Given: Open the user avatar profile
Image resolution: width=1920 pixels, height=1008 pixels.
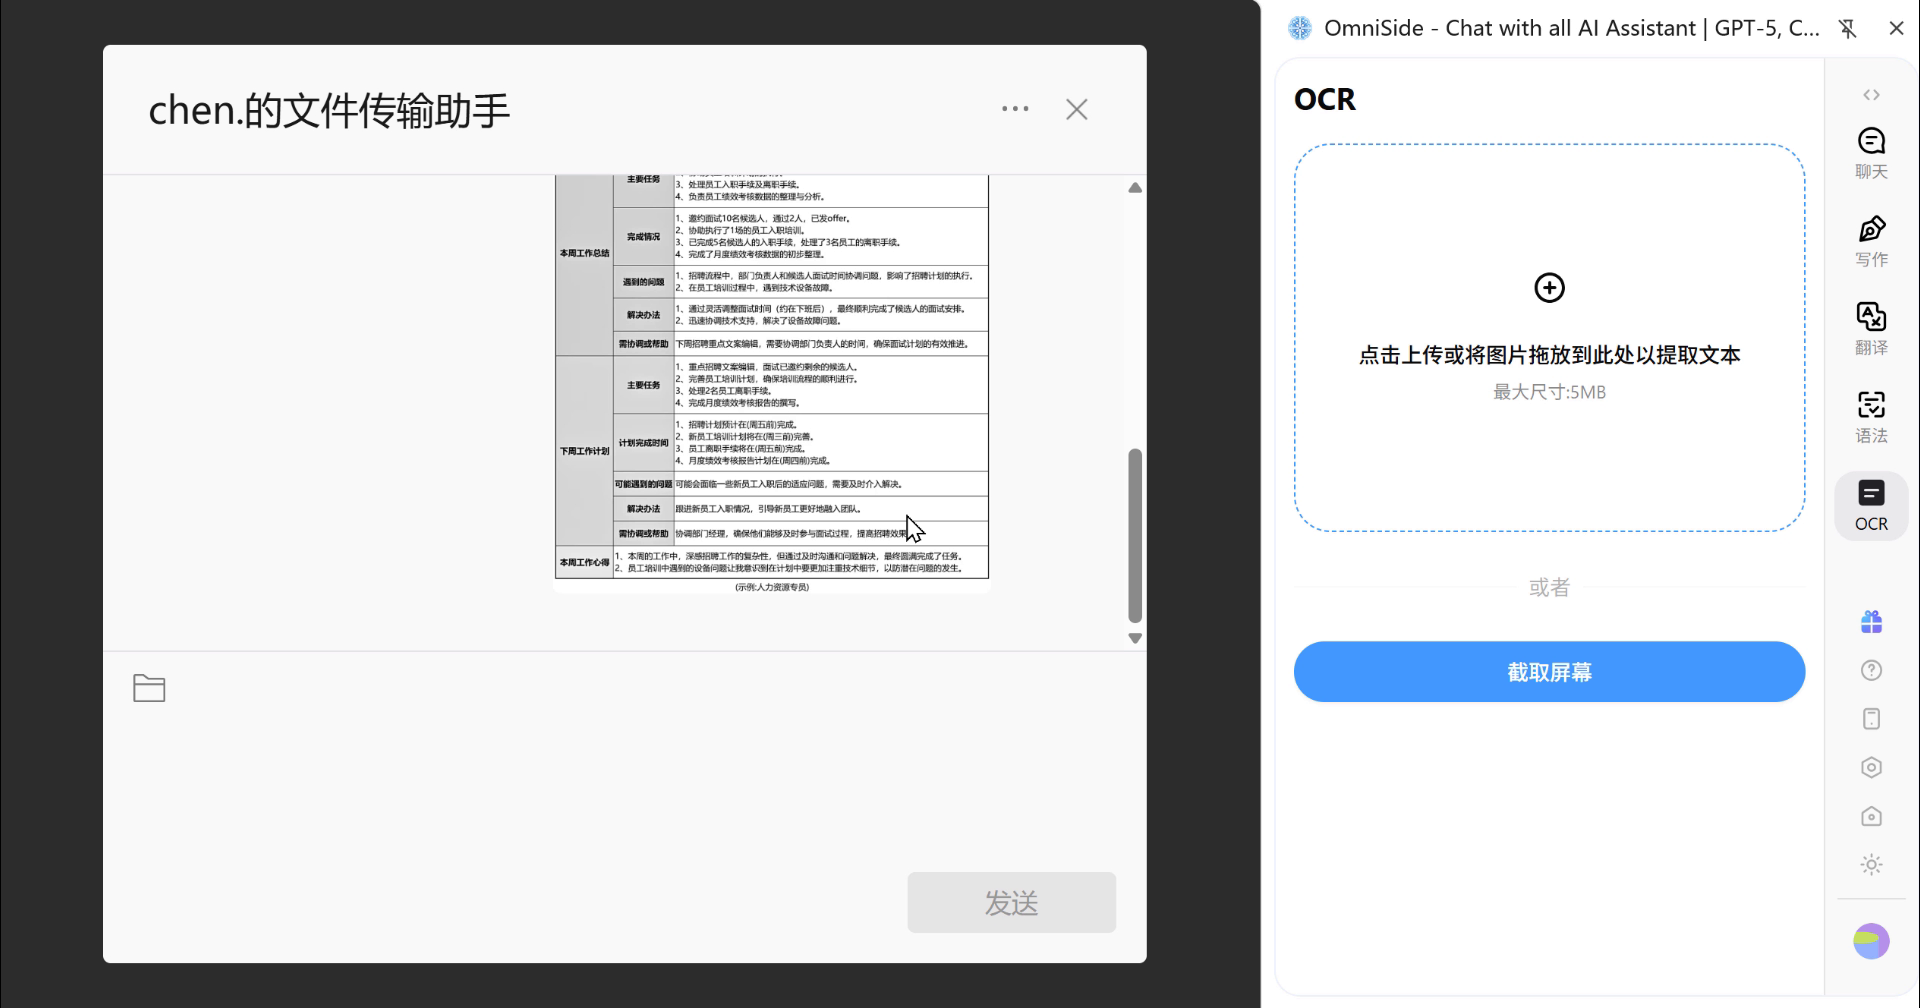Looking at the screenshot, I should (x=1871, y=941).
